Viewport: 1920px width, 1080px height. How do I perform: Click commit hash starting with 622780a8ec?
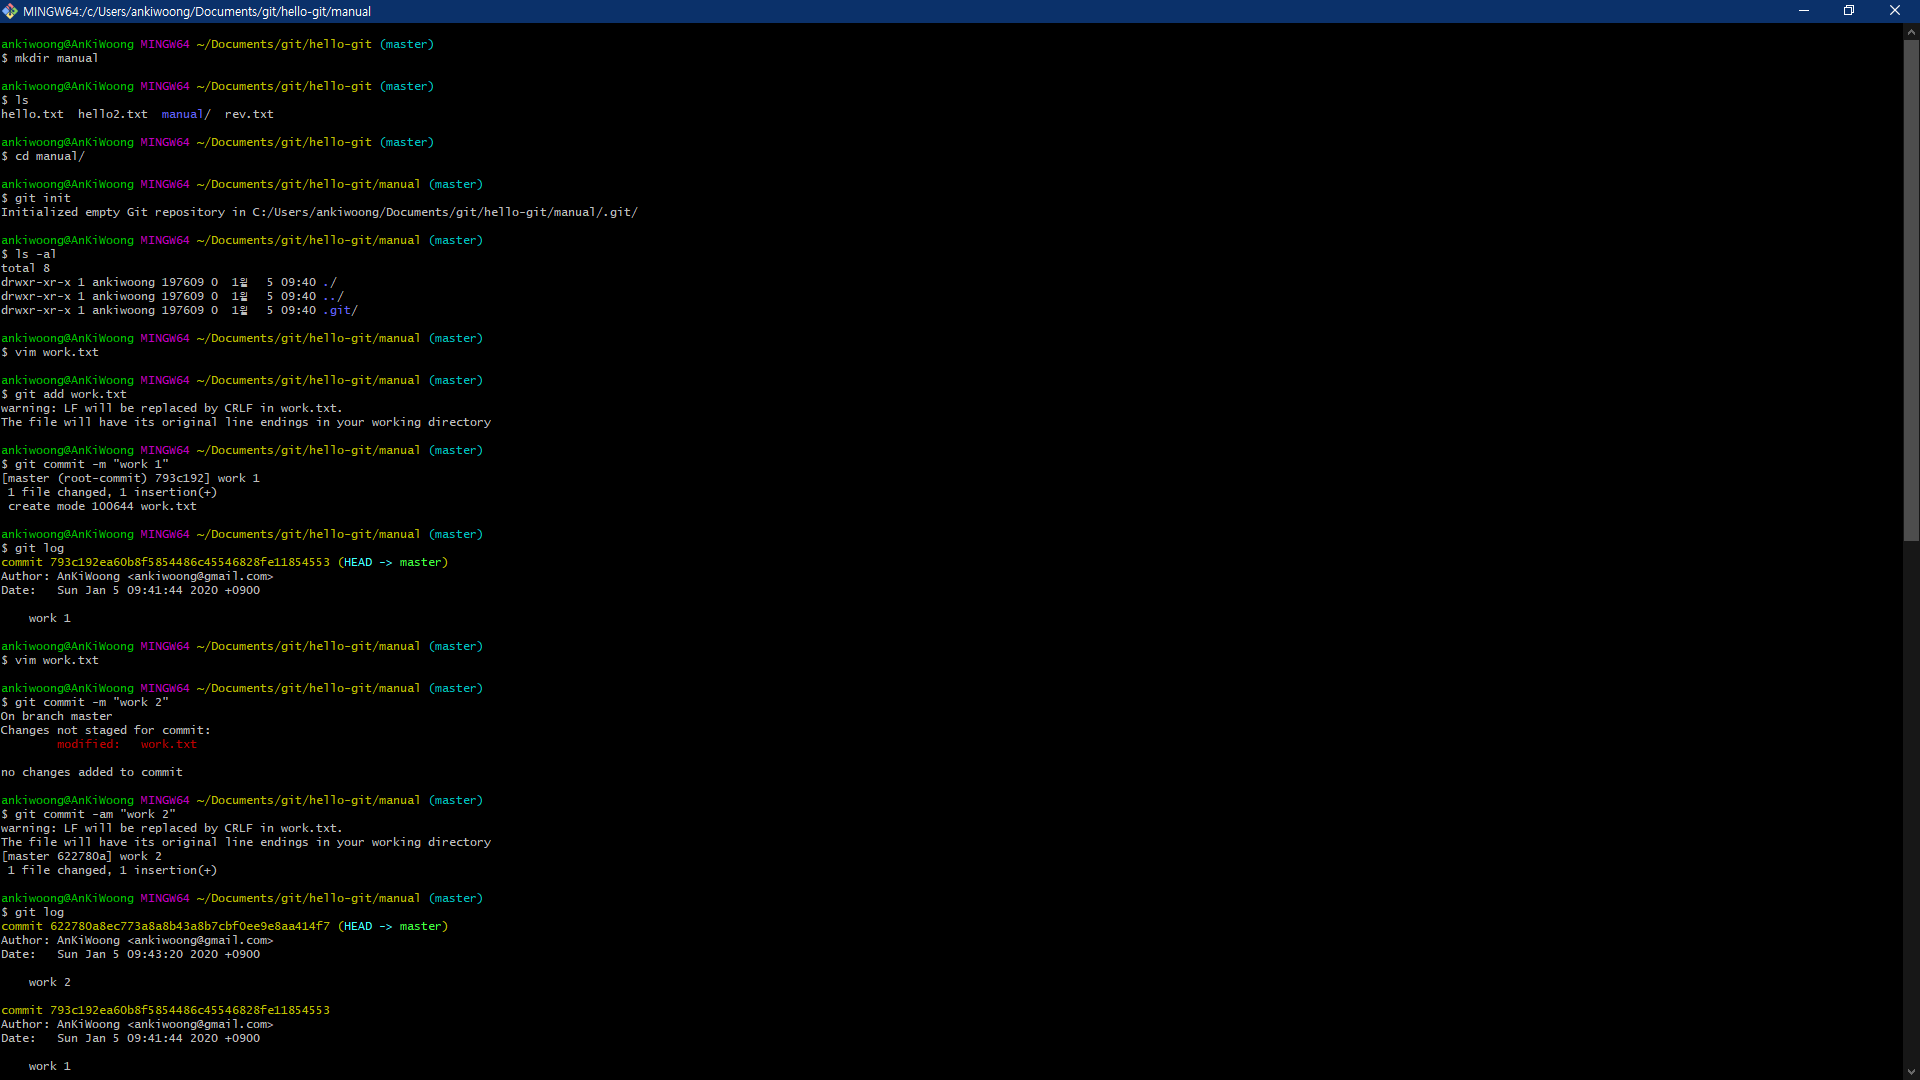[x=190, y=926]
